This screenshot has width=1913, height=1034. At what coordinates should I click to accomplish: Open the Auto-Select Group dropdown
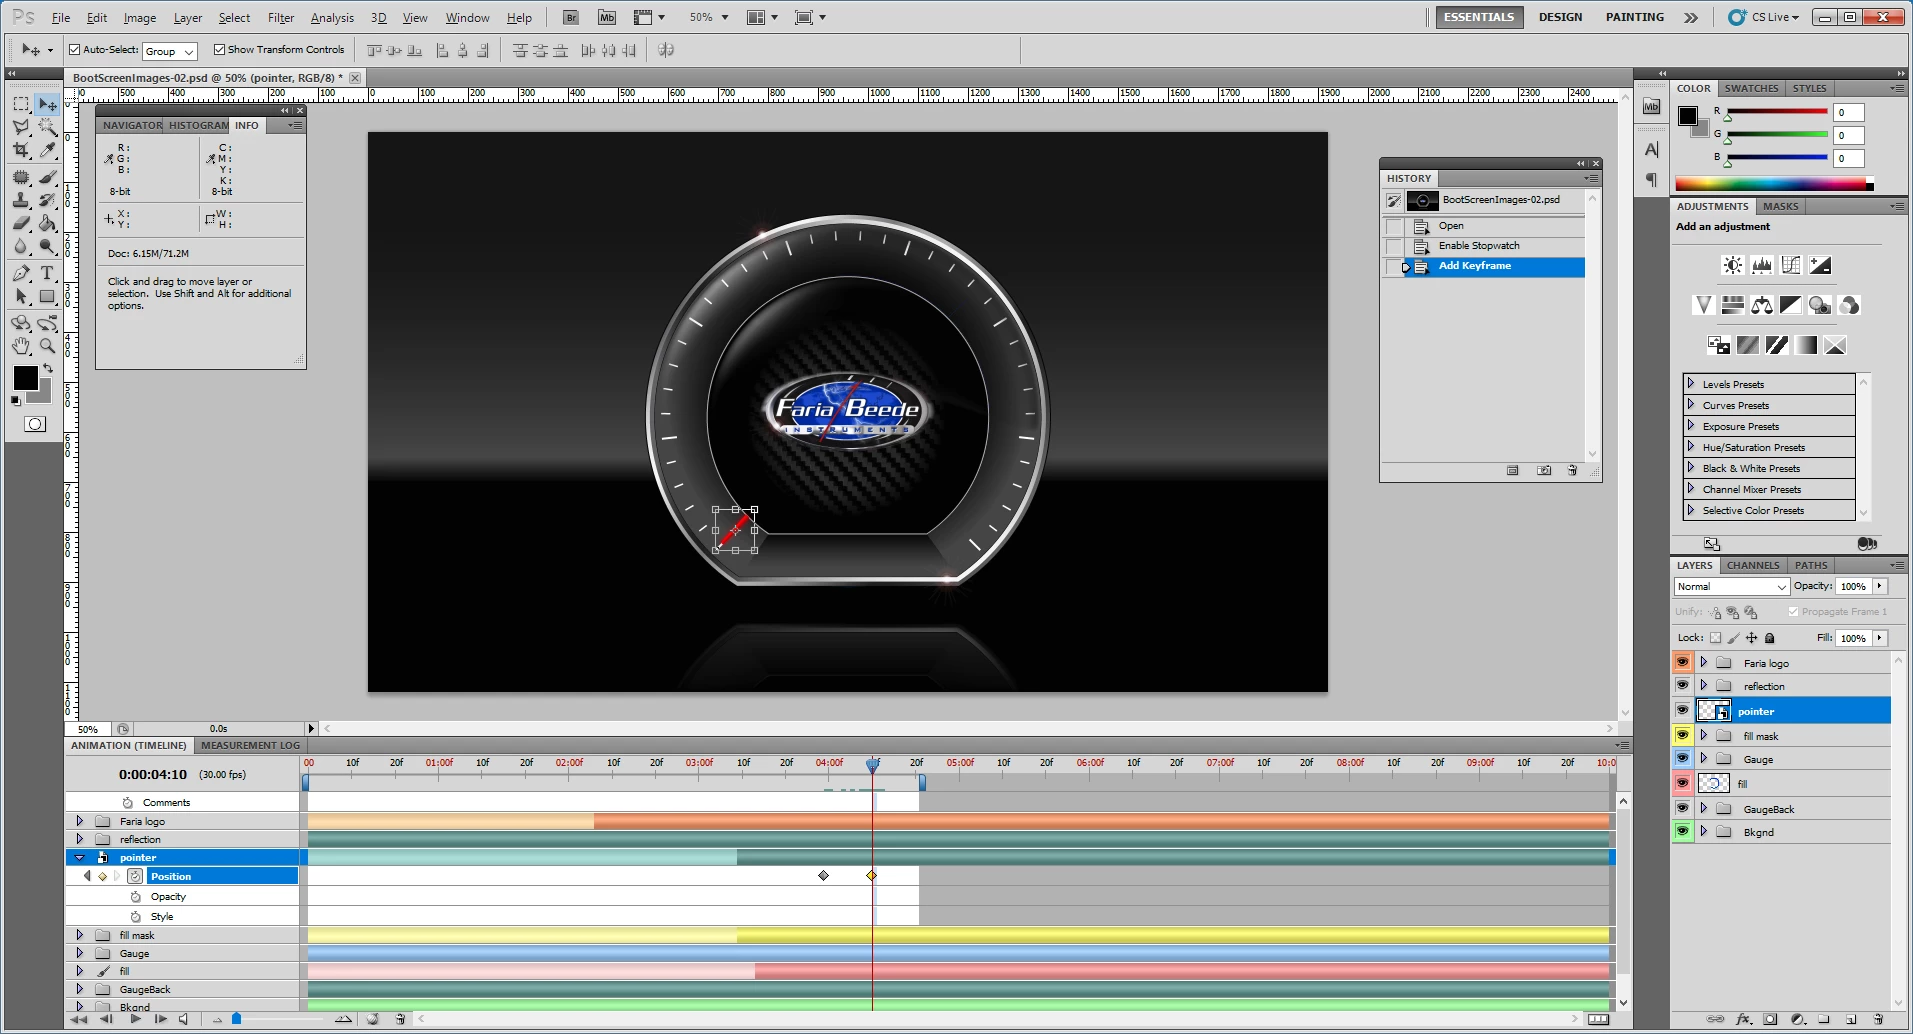[170, 51]
